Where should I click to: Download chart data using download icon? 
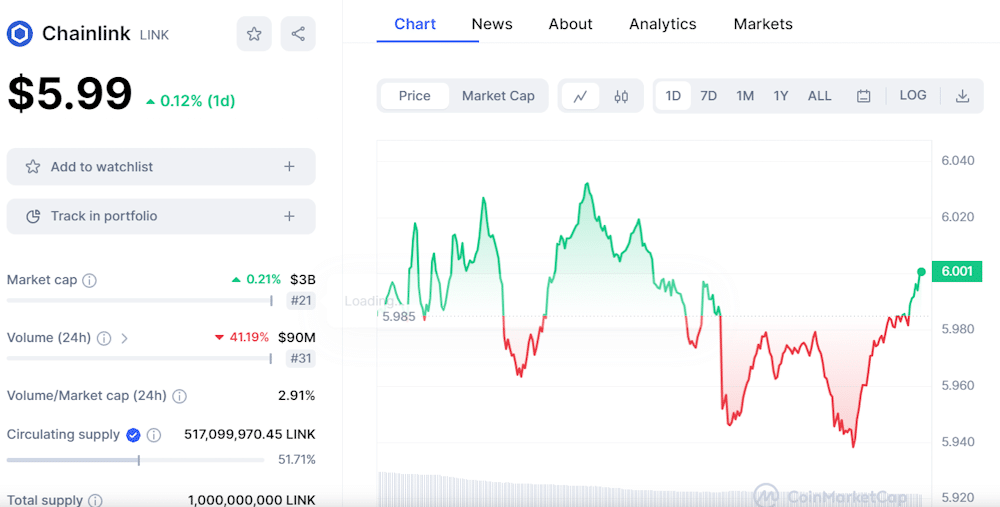pos(962,96)
